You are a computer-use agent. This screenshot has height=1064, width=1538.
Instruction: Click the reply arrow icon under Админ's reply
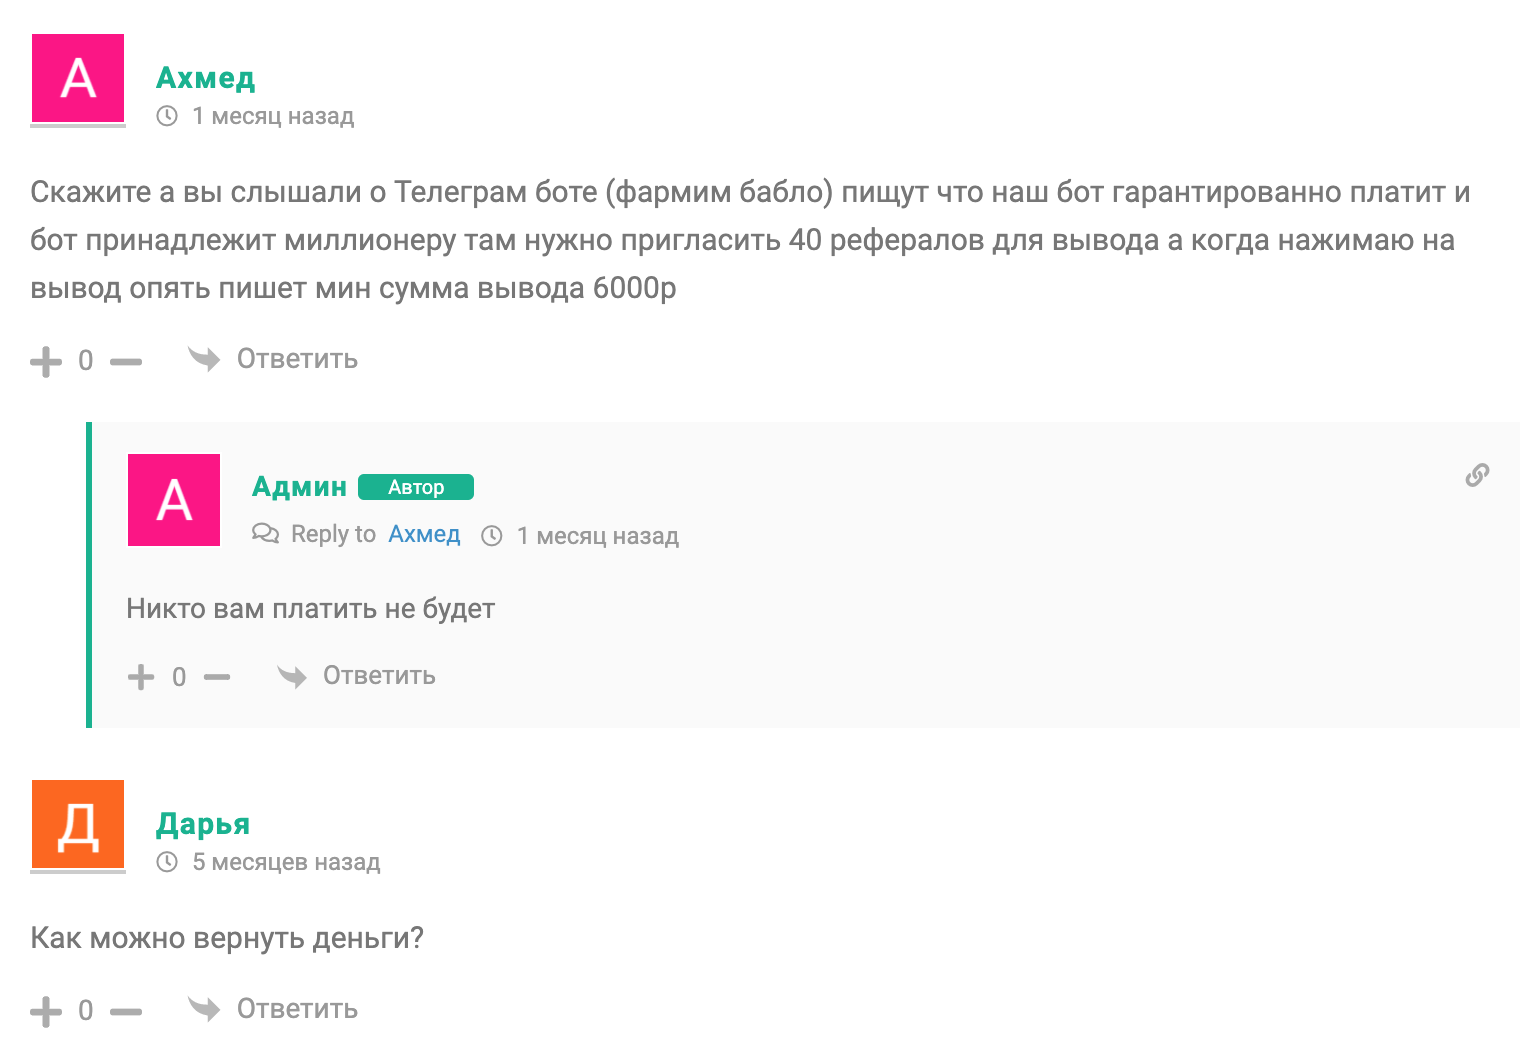click(x=292, y=676)
